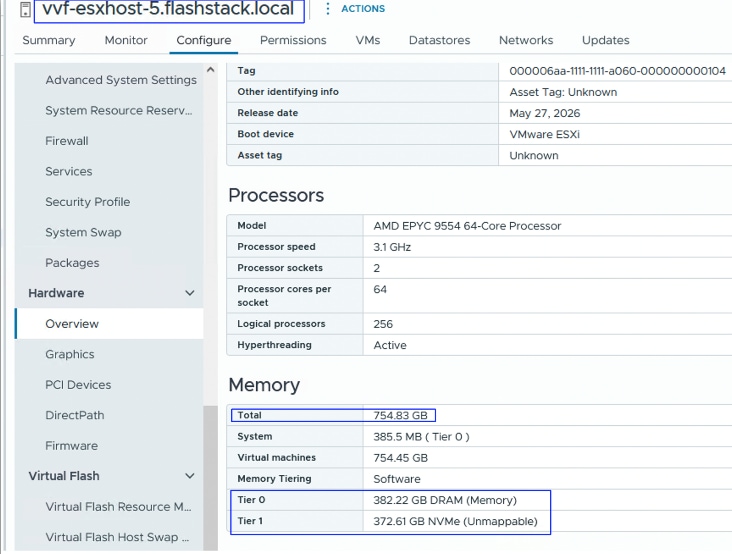732x554 pixels.
Task: Collapse the Hardware section chevron
Action: point(190,293)
